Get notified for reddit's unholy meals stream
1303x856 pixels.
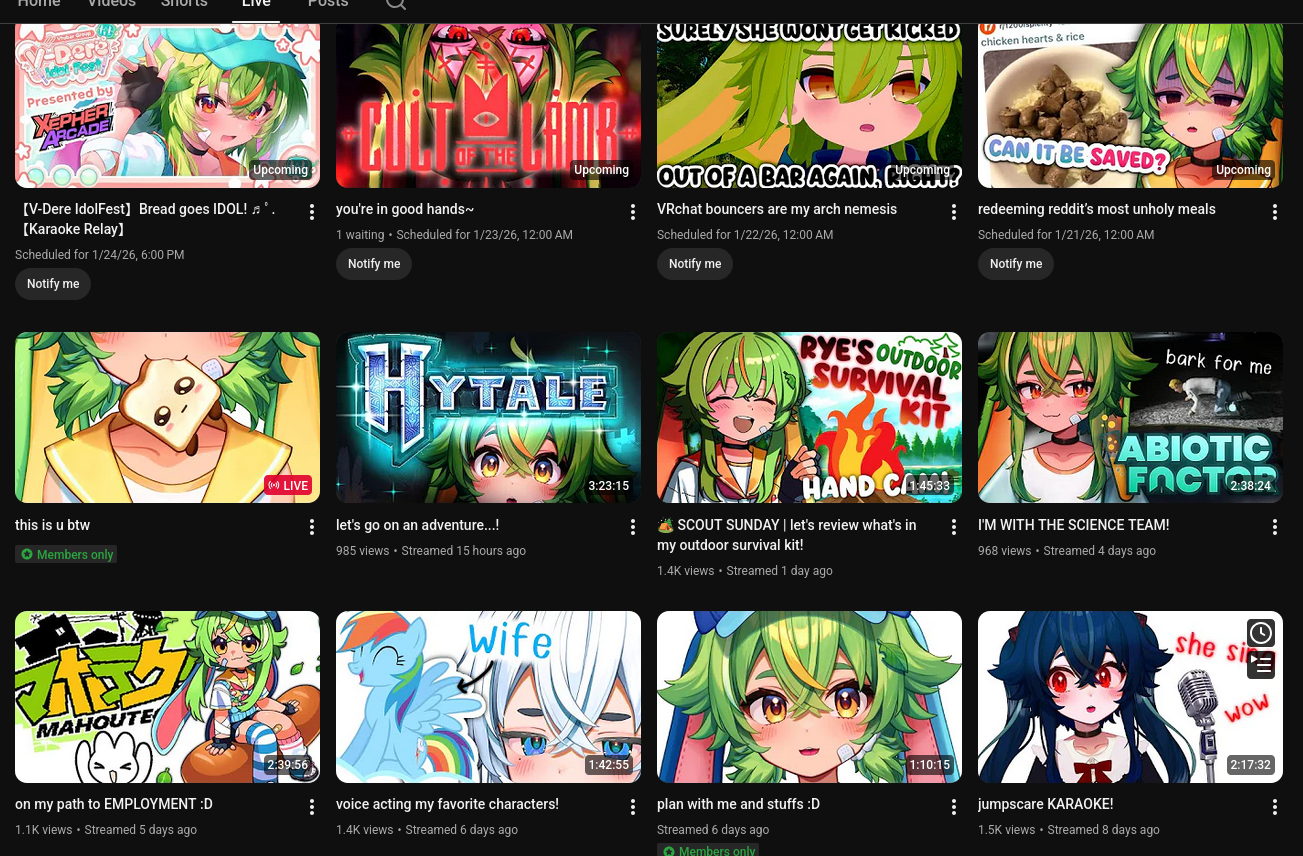click(x=1016, y=264)
